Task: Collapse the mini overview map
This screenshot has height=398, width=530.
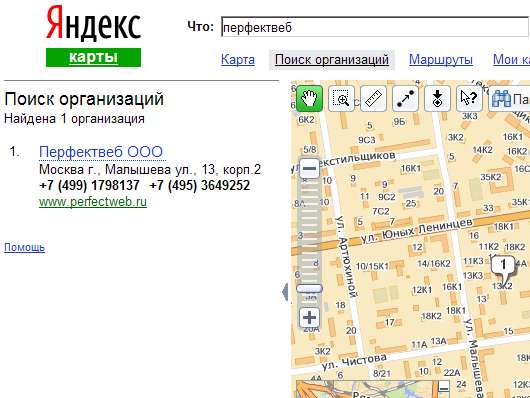Action: 444,388
